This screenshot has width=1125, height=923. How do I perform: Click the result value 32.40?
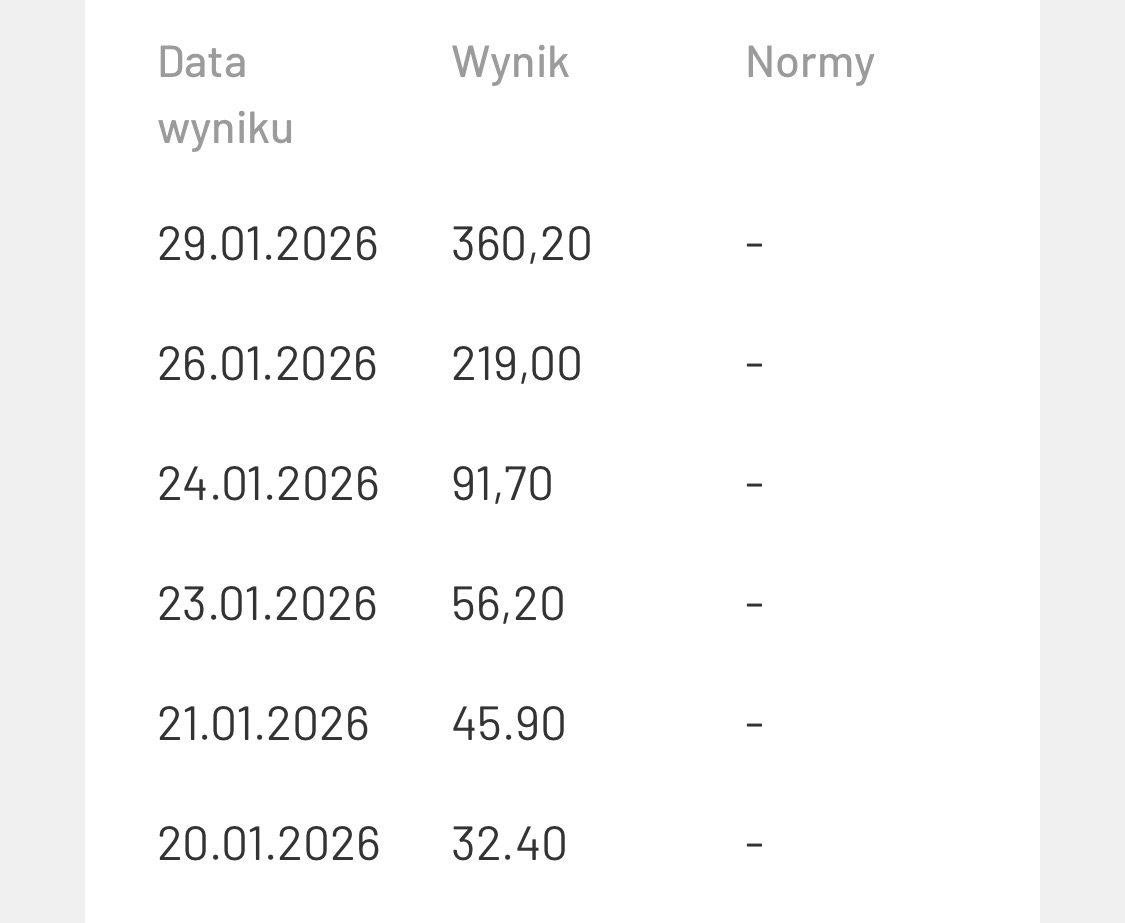[509, 844]
